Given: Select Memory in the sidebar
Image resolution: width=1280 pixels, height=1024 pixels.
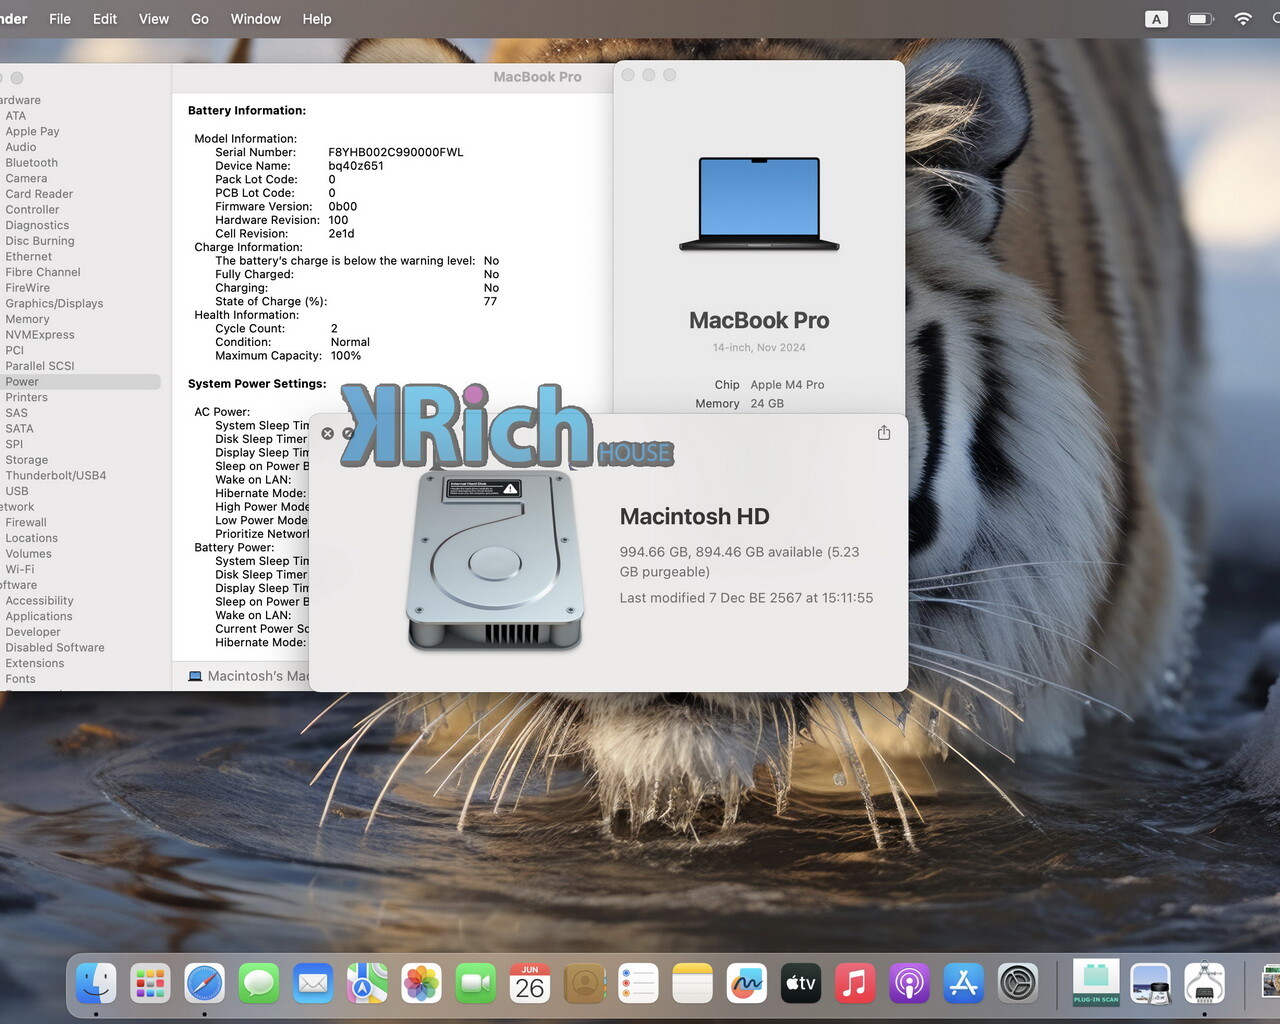Looking at the screenshot, I should pyautogui.click(x=27, y=319).
